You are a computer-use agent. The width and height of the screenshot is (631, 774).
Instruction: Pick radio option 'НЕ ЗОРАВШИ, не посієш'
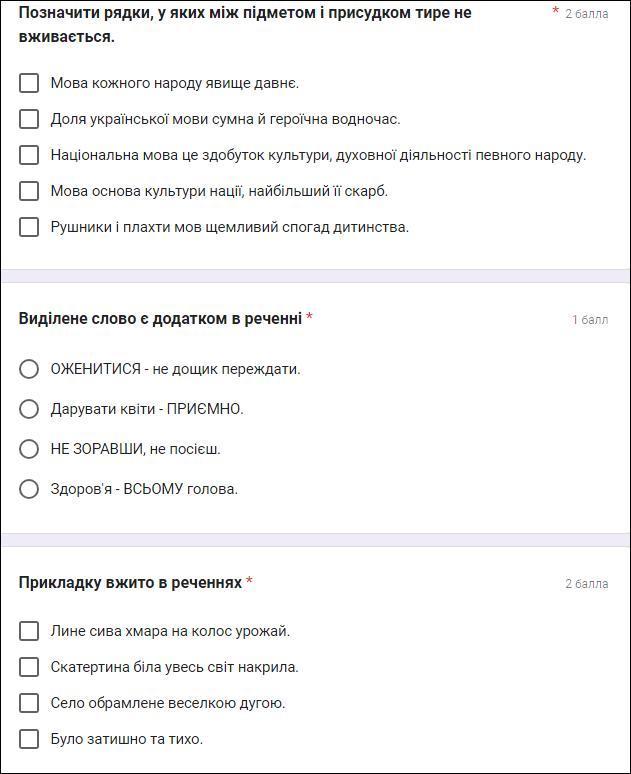29,449
